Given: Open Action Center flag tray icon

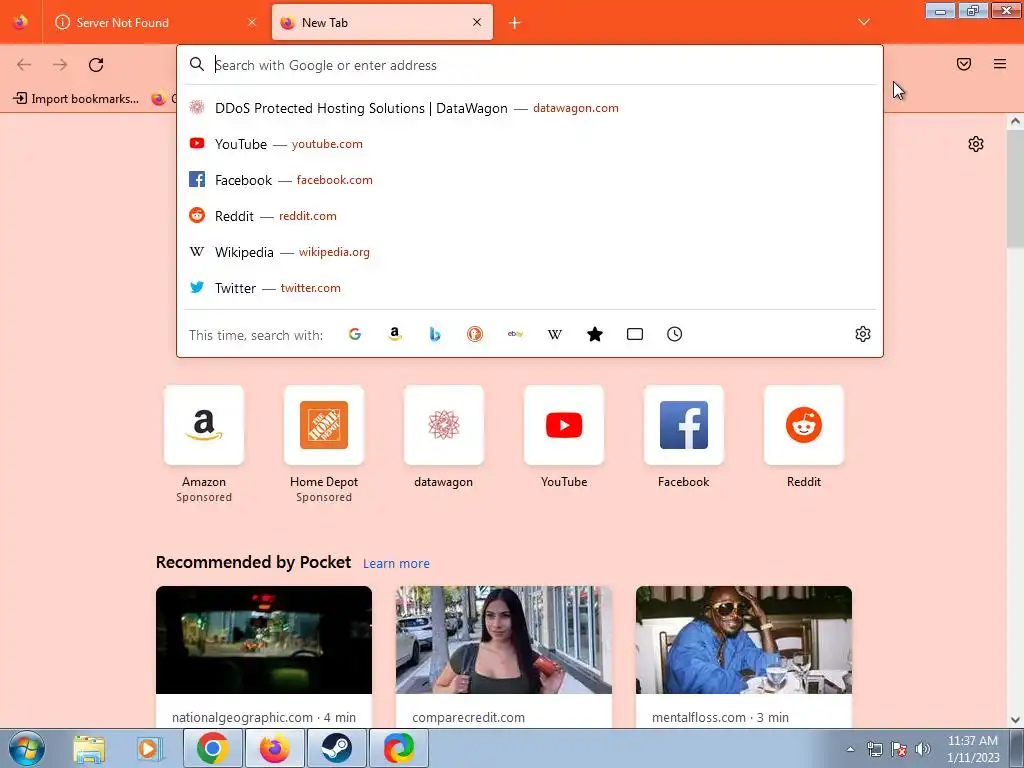Looking at the screenshot, I should pos(899,749).
